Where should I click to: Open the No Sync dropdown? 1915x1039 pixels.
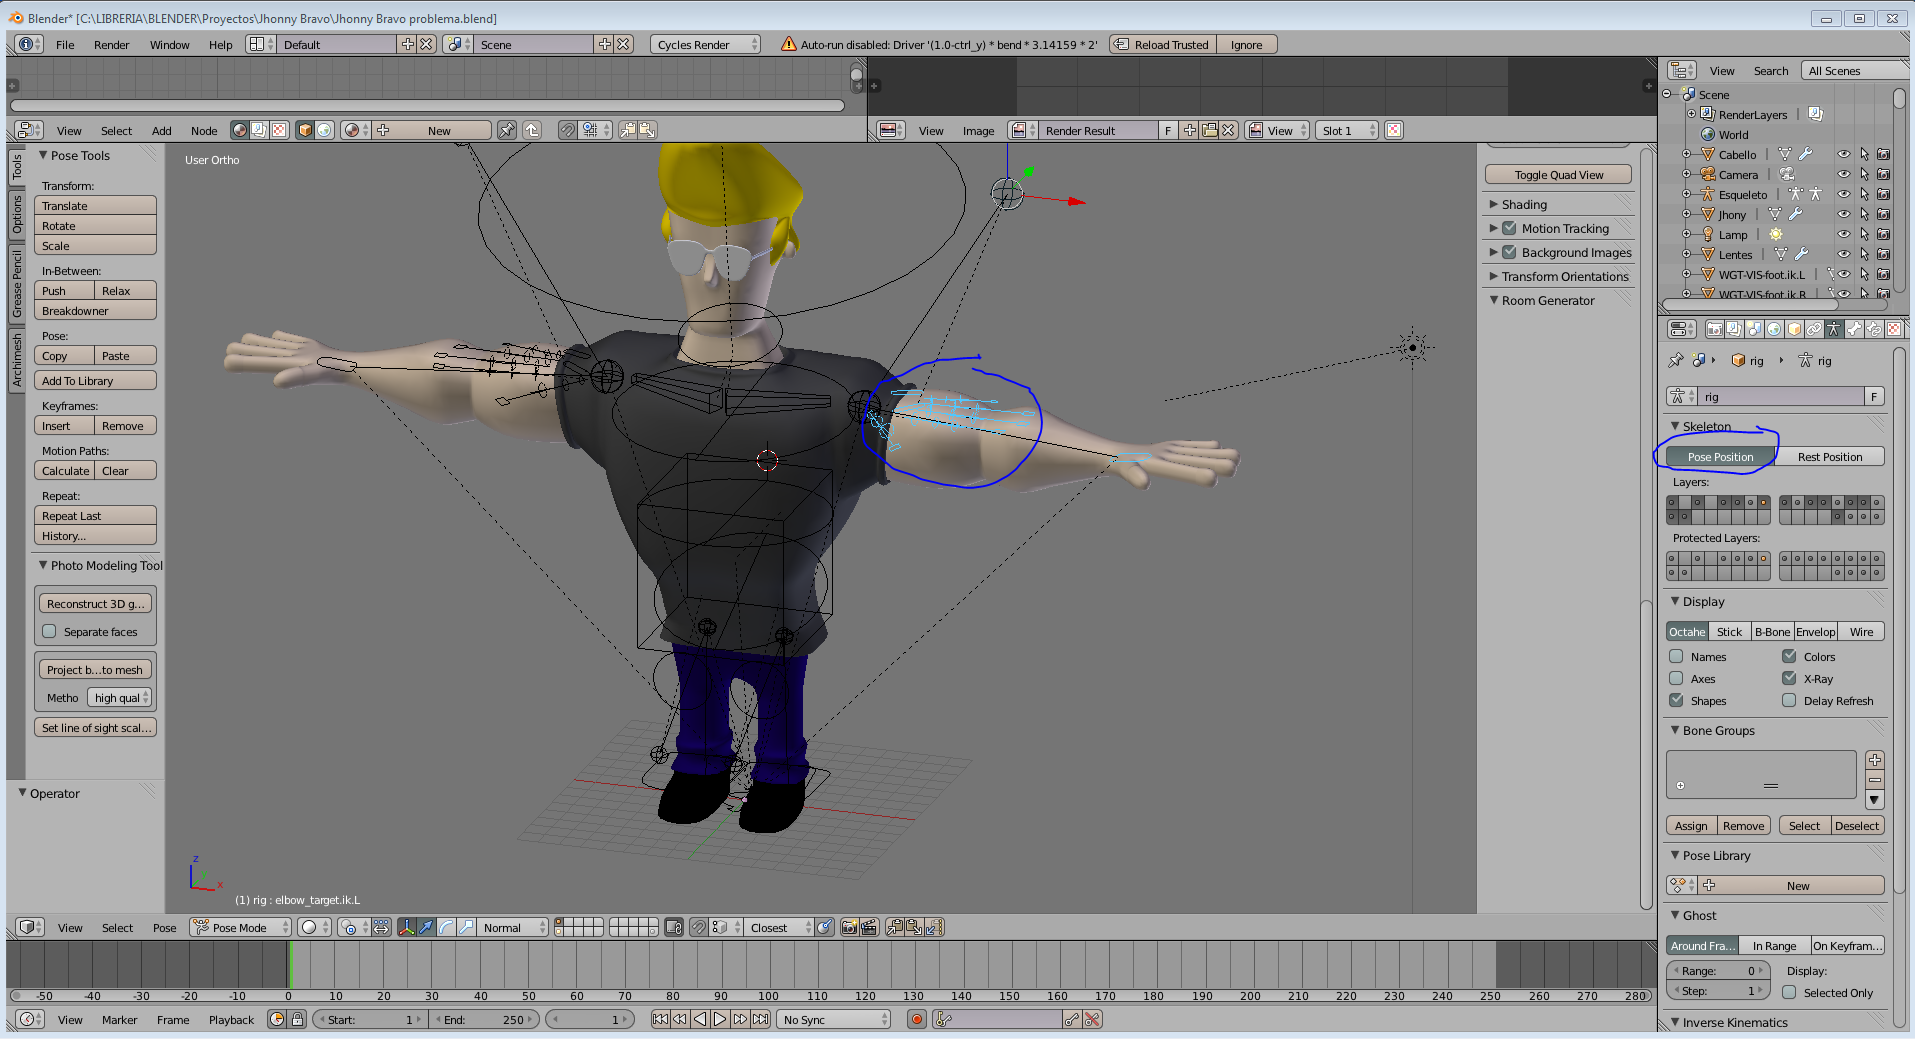click(835, 1019)
